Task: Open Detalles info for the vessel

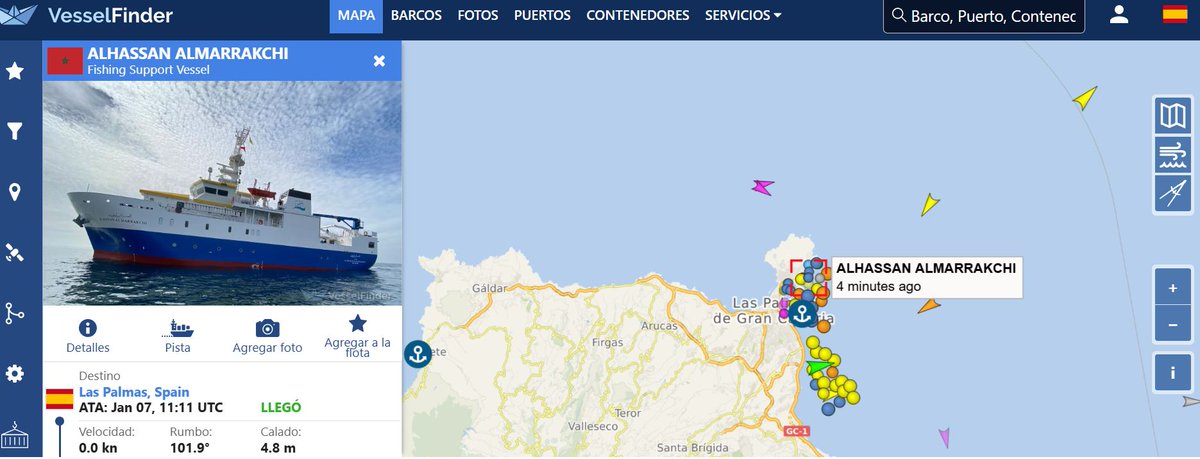Action: point(87,336)
